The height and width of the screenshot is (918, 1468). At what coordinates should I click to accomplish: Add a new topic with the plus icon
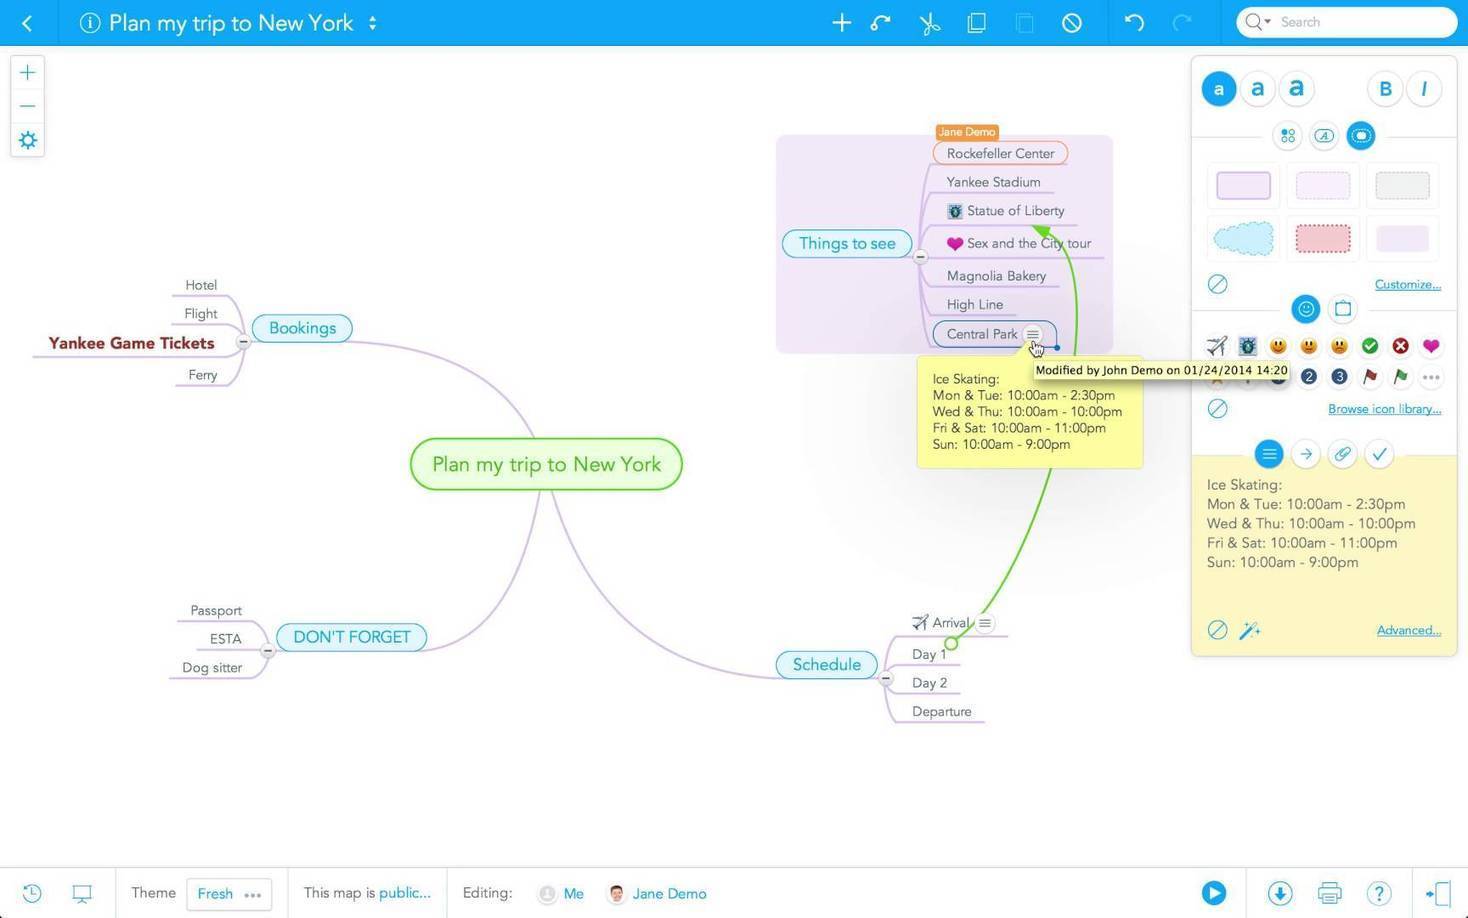point(841,22)
